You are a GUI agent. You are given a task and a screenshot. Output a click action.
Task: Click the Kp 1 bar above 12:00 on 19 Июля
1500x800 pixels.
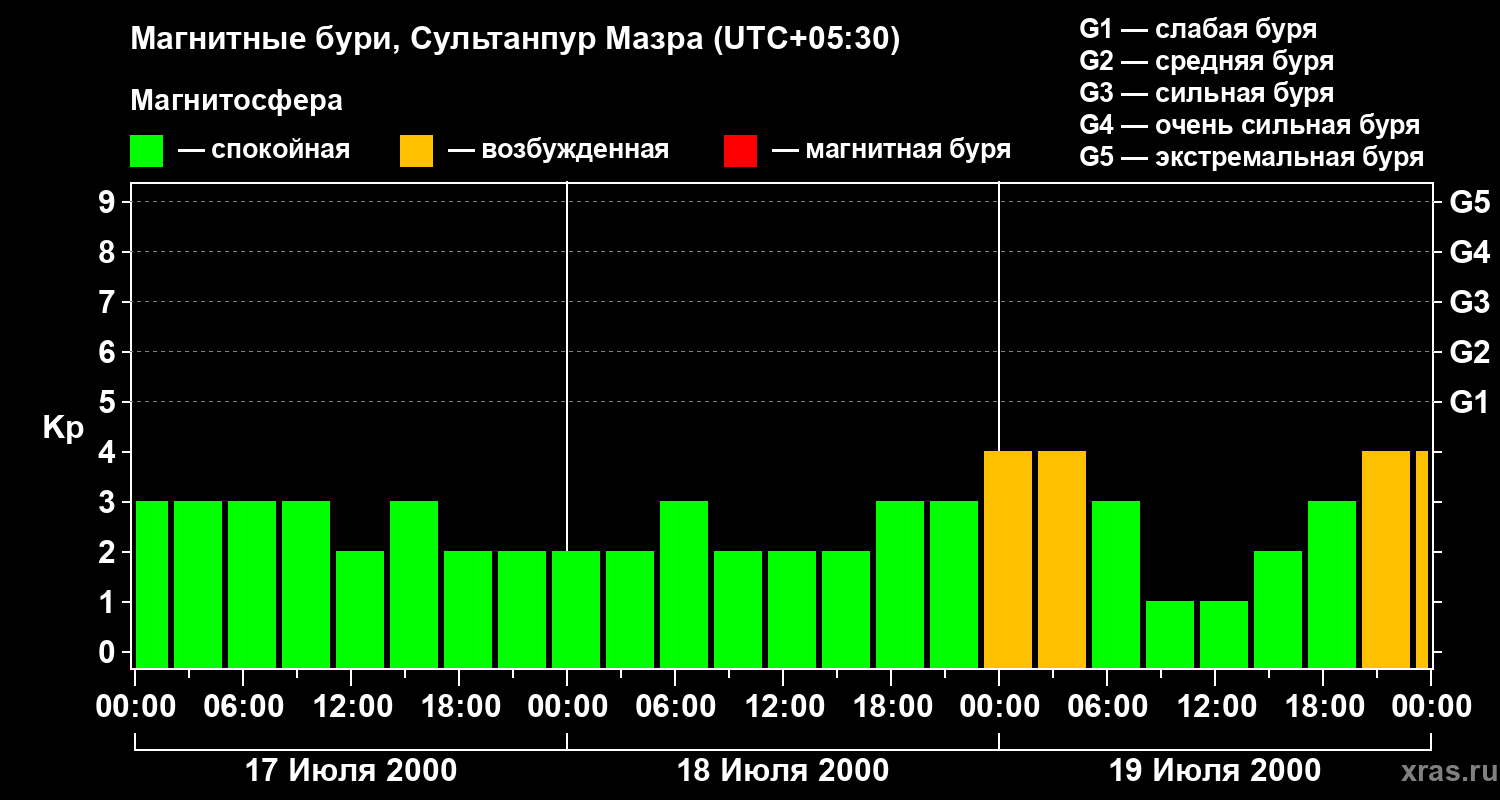[1224, 635]
